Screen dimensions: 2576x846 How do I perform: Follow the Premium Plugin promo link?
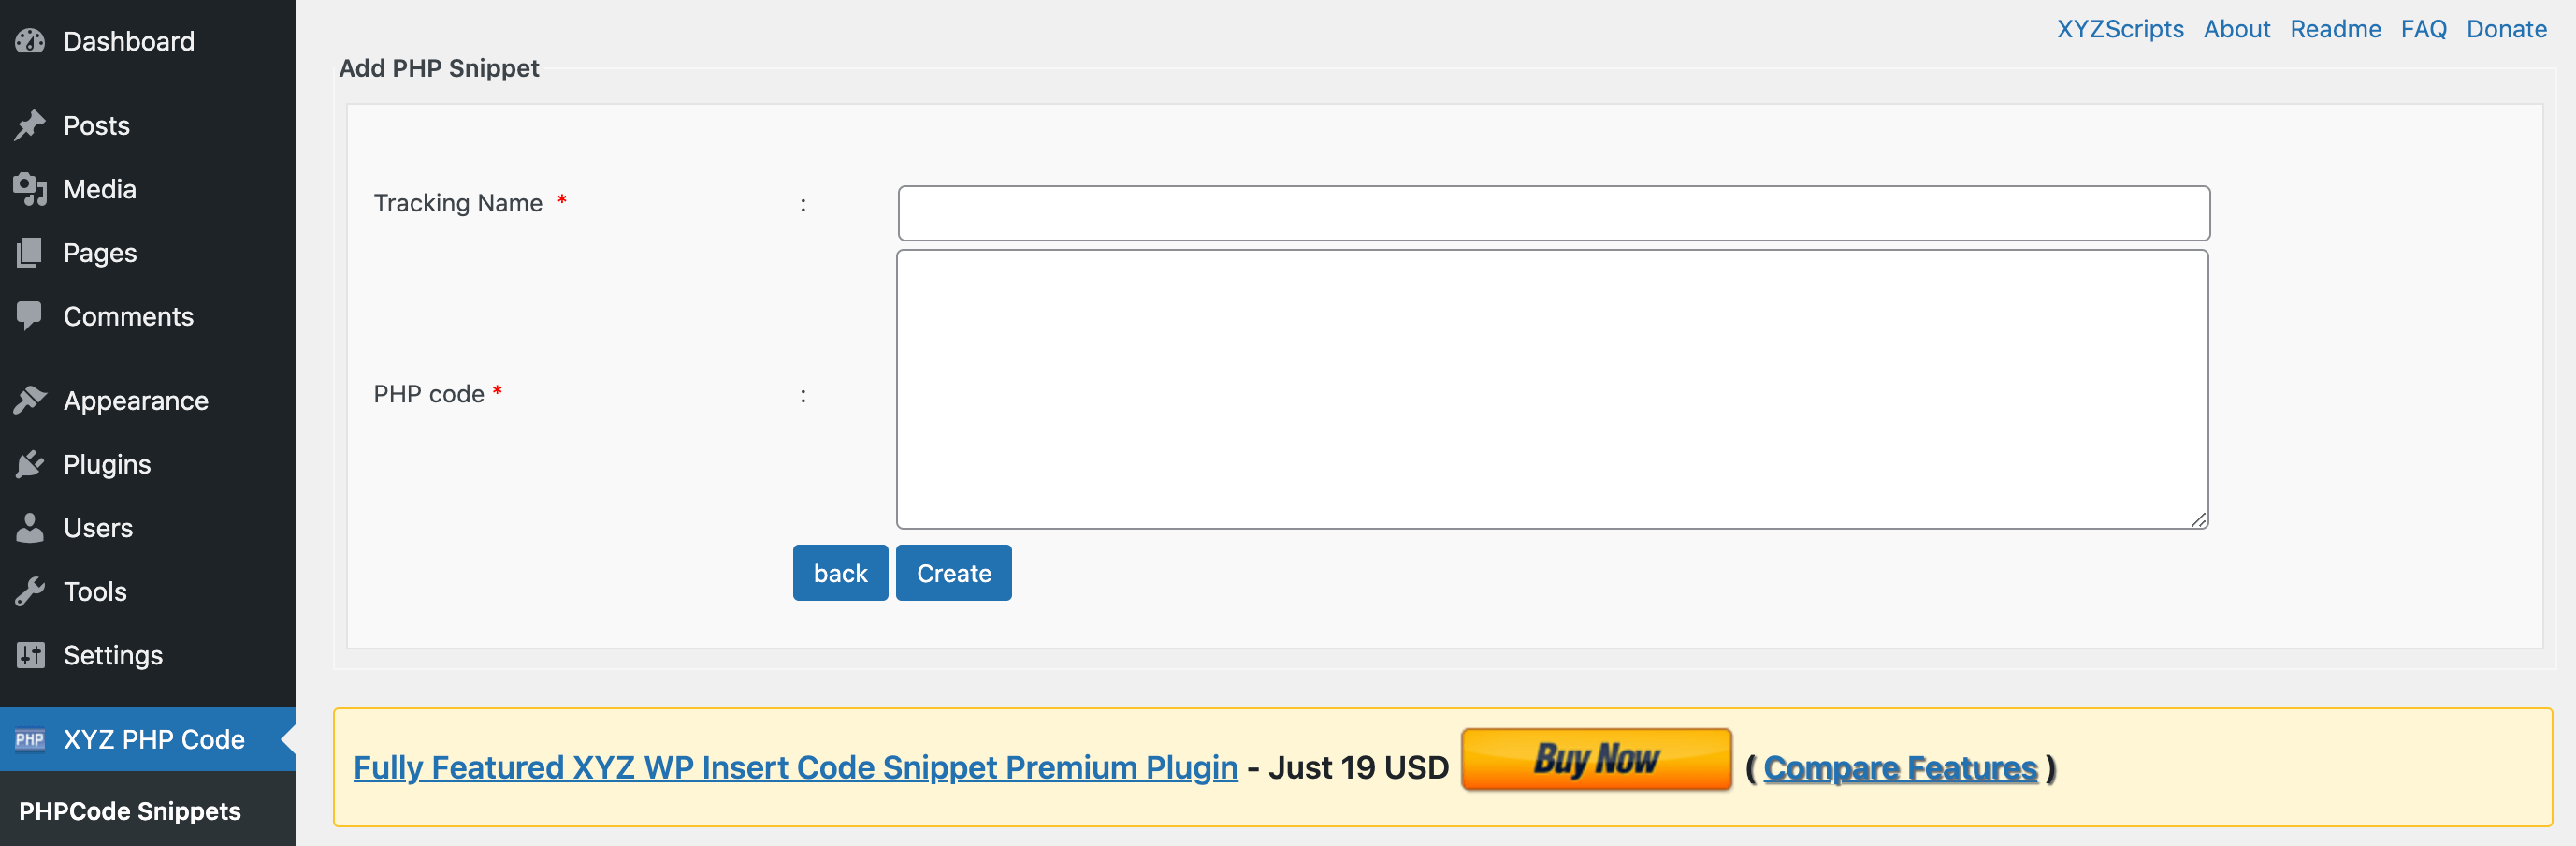[795, 768]
